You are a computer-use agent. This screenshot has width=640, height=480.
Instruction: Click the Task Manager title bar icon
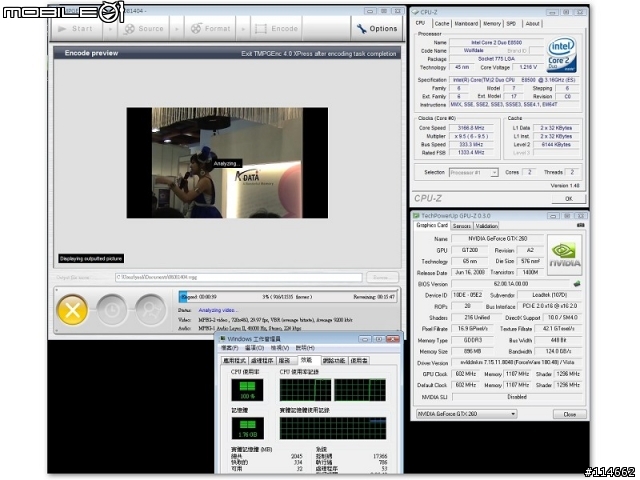222,339
